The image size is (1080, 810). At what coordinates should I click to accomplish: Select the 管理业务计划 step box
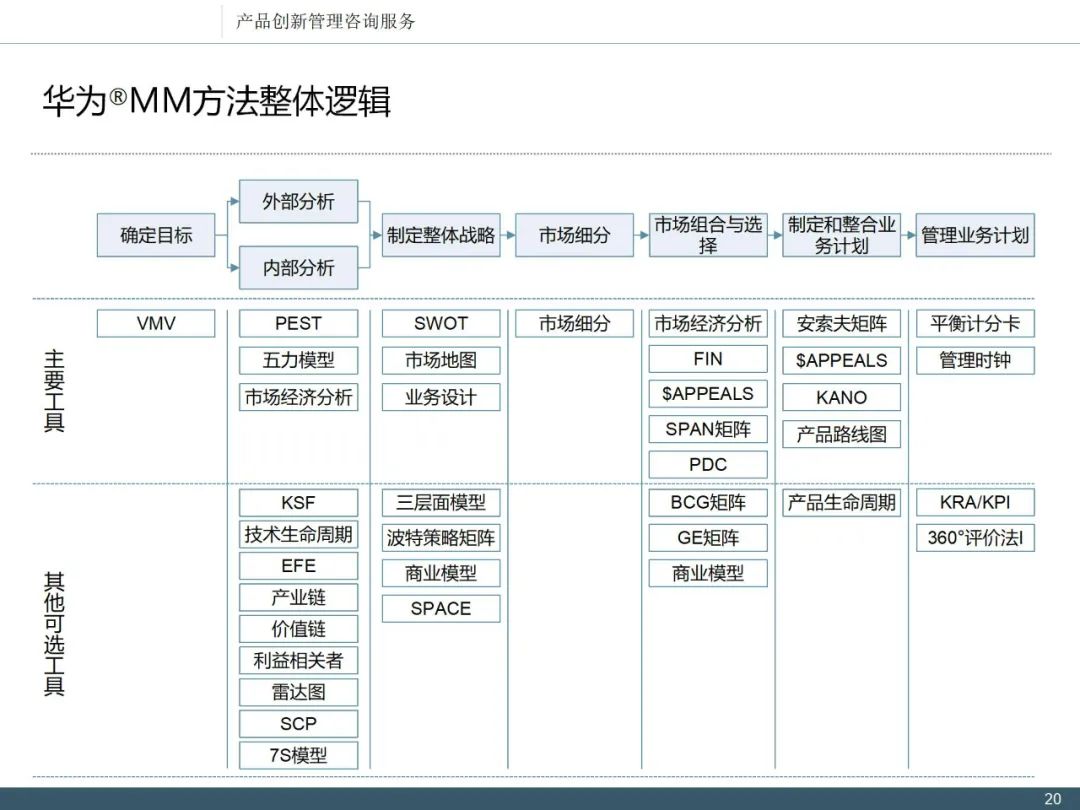click(x=975, y=235)
